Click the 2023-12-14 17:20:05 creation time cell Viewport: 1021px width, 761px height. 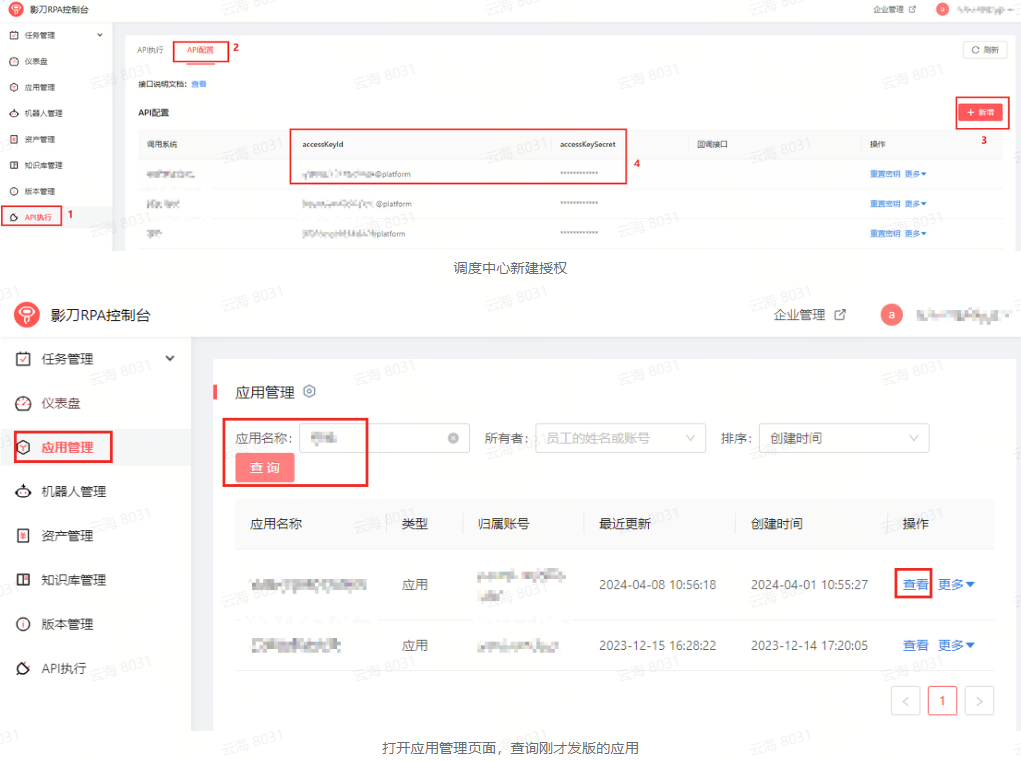809,645
